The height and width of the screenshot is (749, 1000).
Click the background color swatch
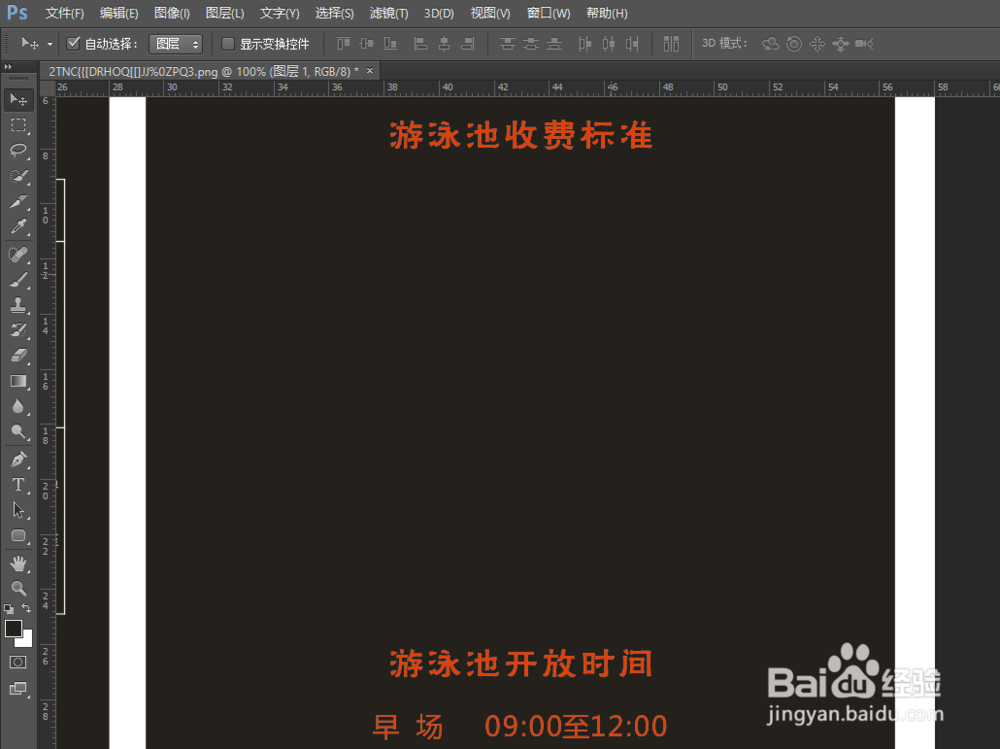pos(26,641)
